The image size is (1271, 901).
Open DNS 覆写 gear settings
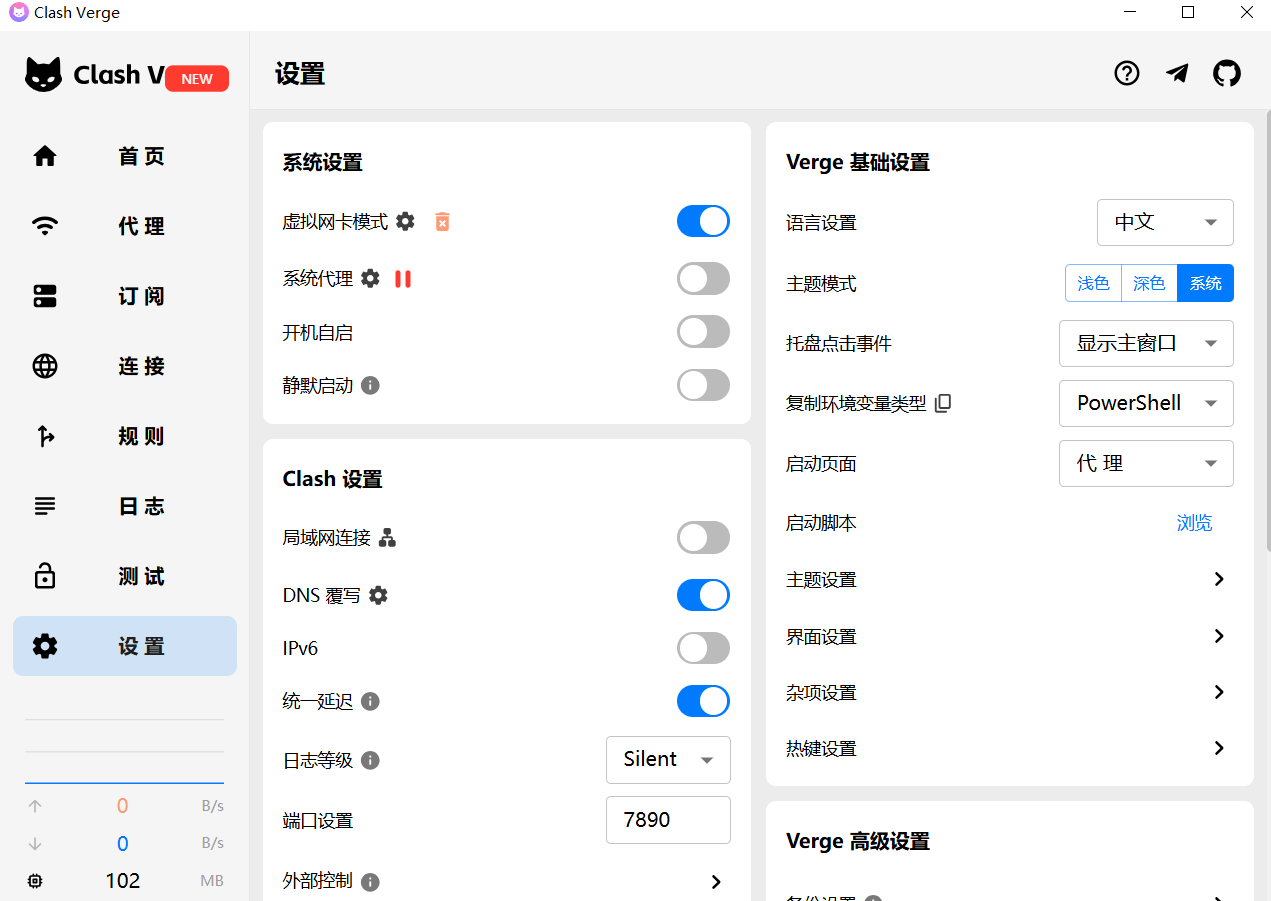[378, 595]
